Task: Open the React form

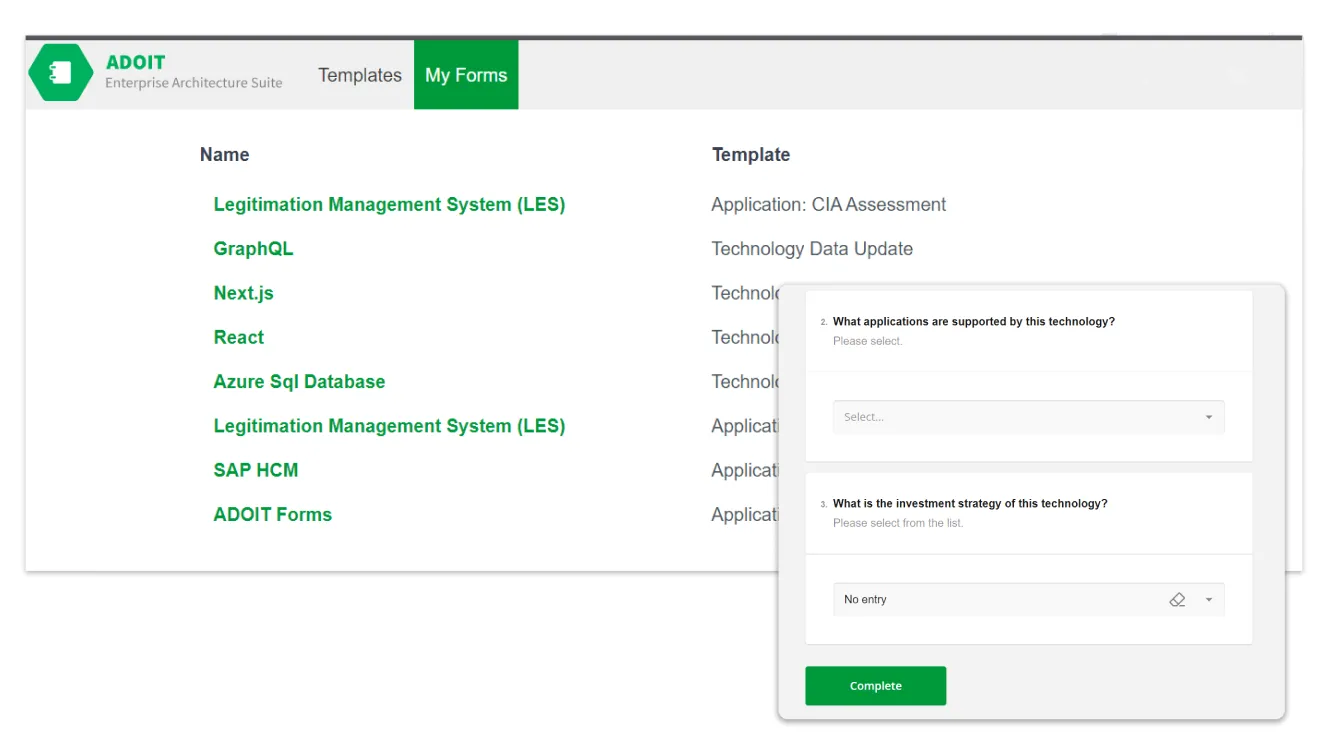Action: click(239, 337)
